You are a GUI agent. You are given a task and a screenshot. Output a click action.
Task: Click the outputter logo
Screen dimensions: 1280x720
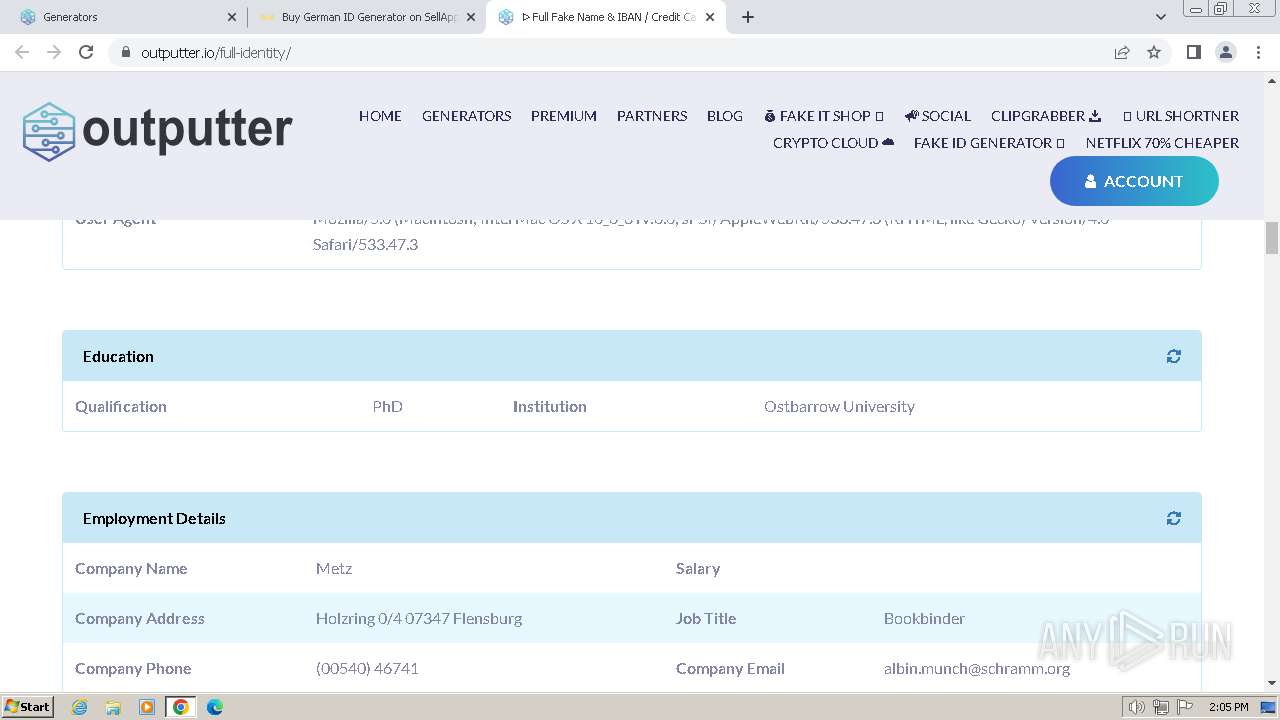[157, 131]
